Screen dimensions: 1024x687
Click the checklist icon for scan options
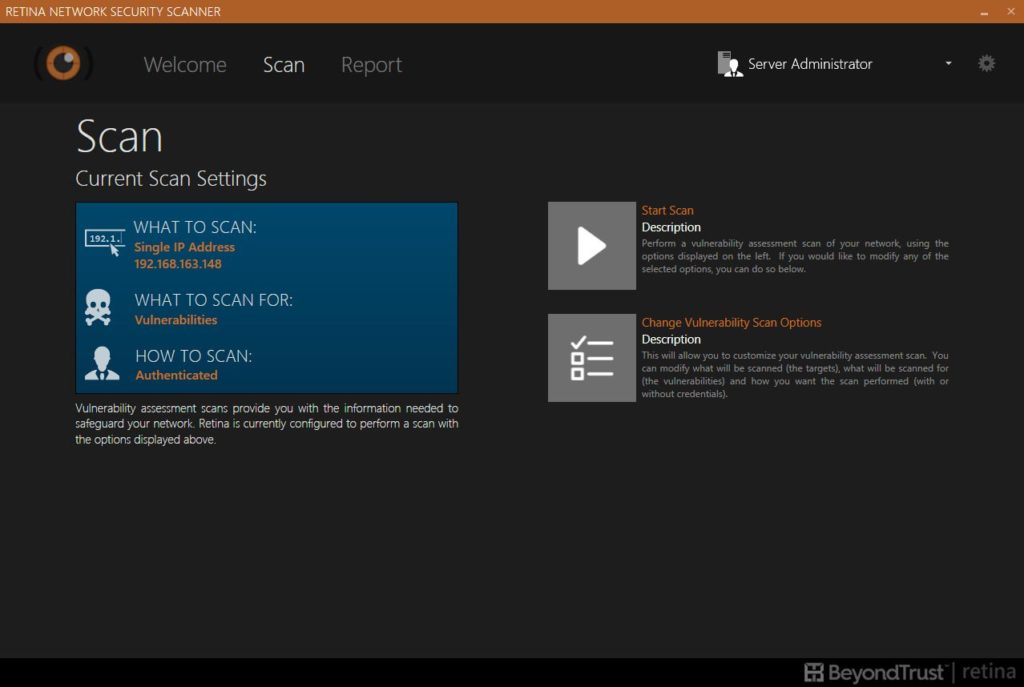(591, 358)
